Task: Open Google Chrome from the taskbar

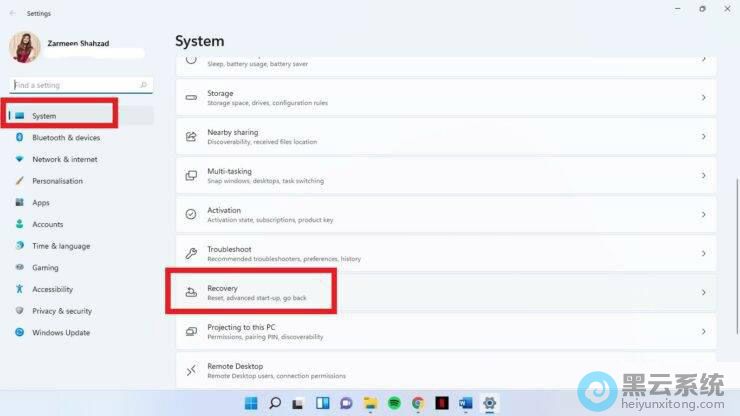Action: click(x=418, y=403)
